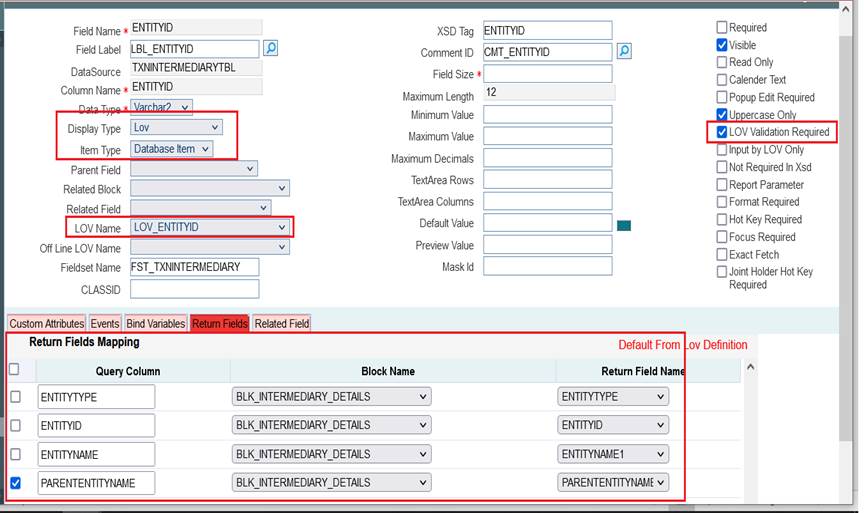Enable Hot Key Required checkbox
This screenshot has width=864, height=513.
722,219
